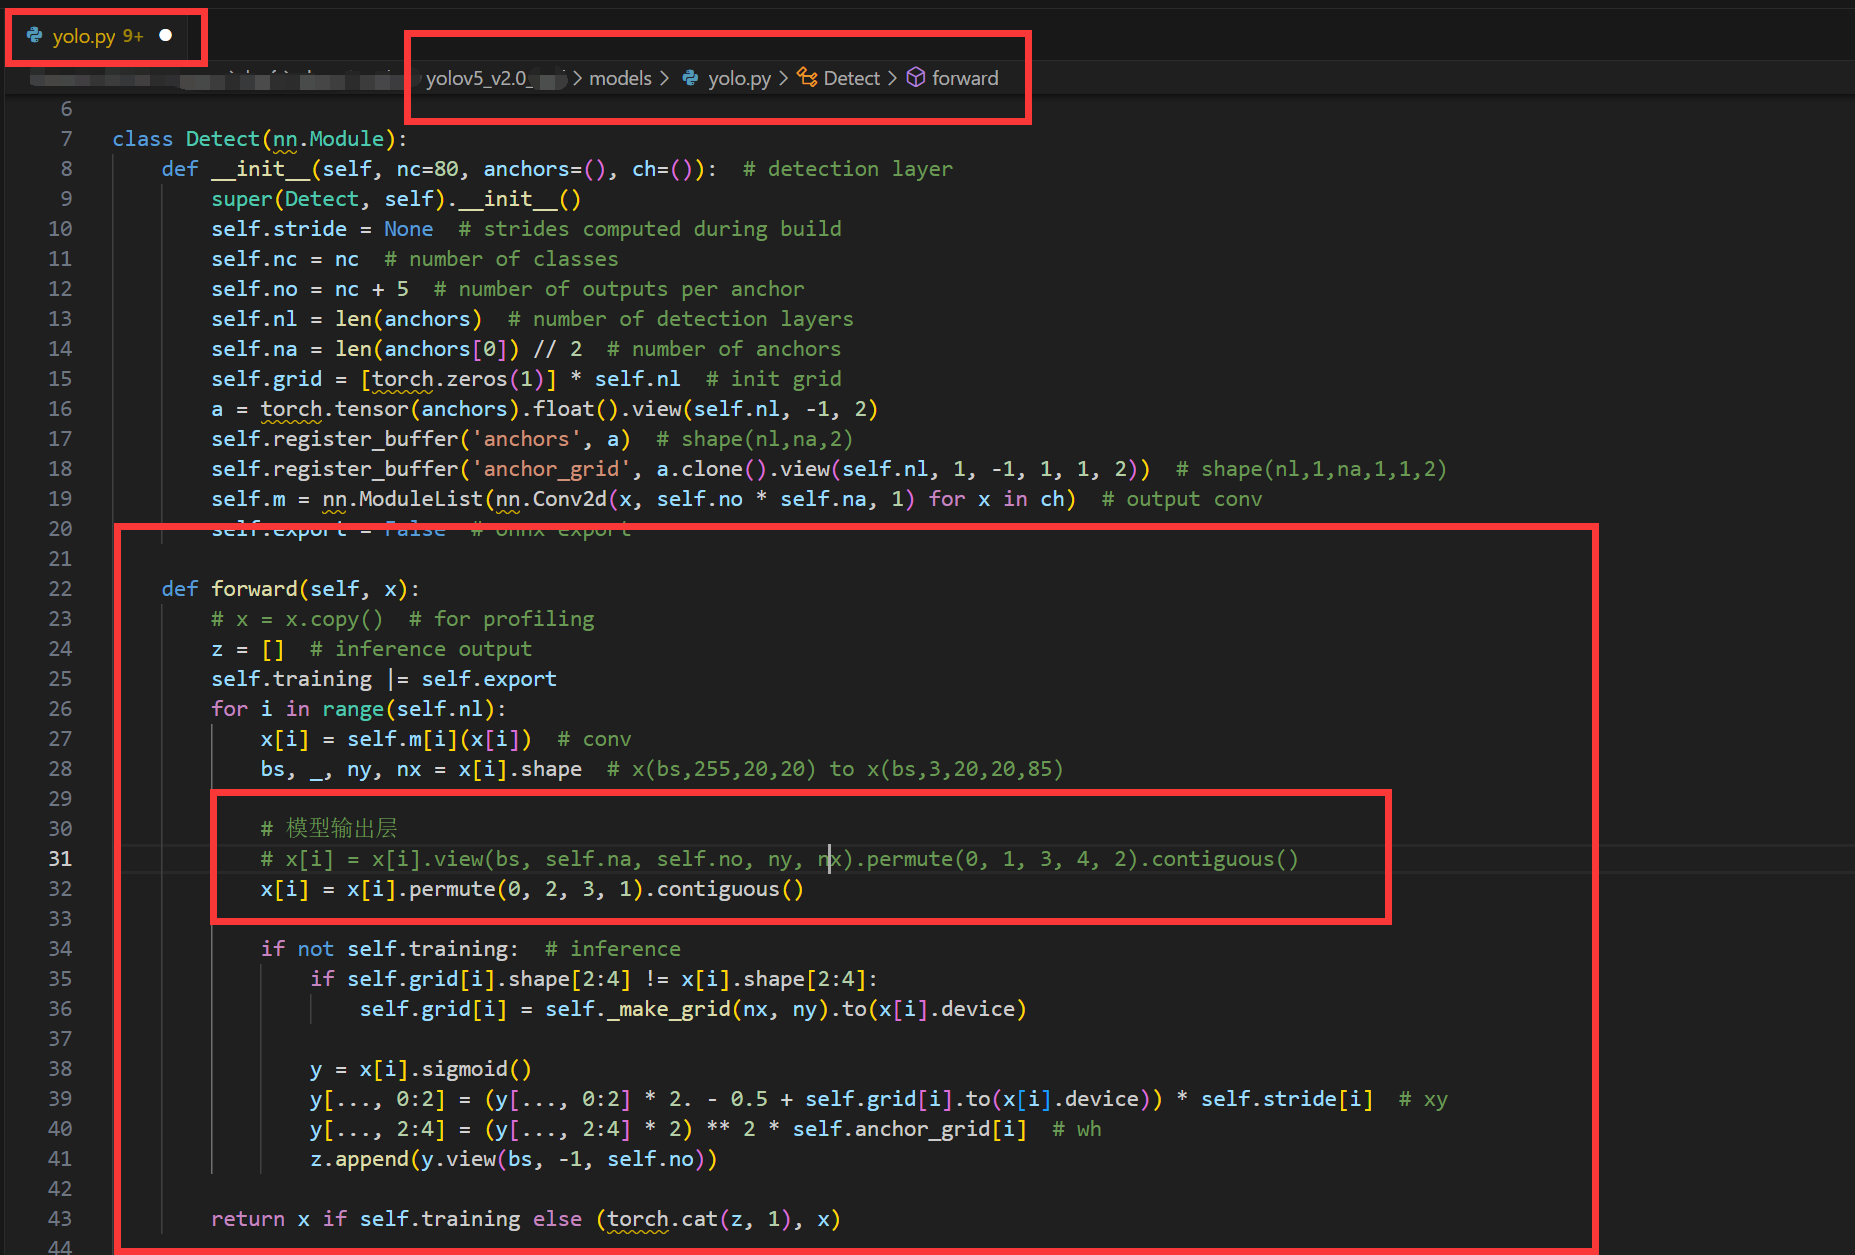Click line number 22 in the gutter

[60, 589]
